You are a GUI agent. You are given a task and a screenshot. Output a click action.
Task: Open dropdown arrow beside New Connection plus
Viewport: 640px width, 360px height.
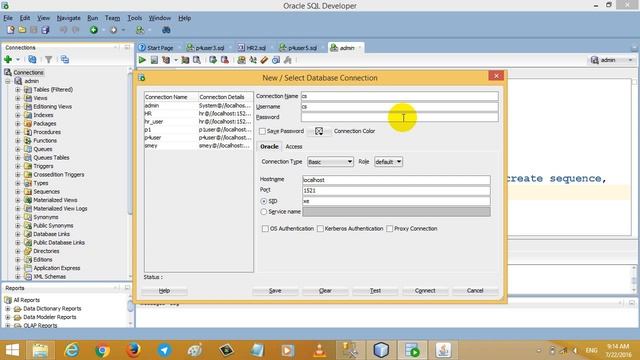(18, 60)
